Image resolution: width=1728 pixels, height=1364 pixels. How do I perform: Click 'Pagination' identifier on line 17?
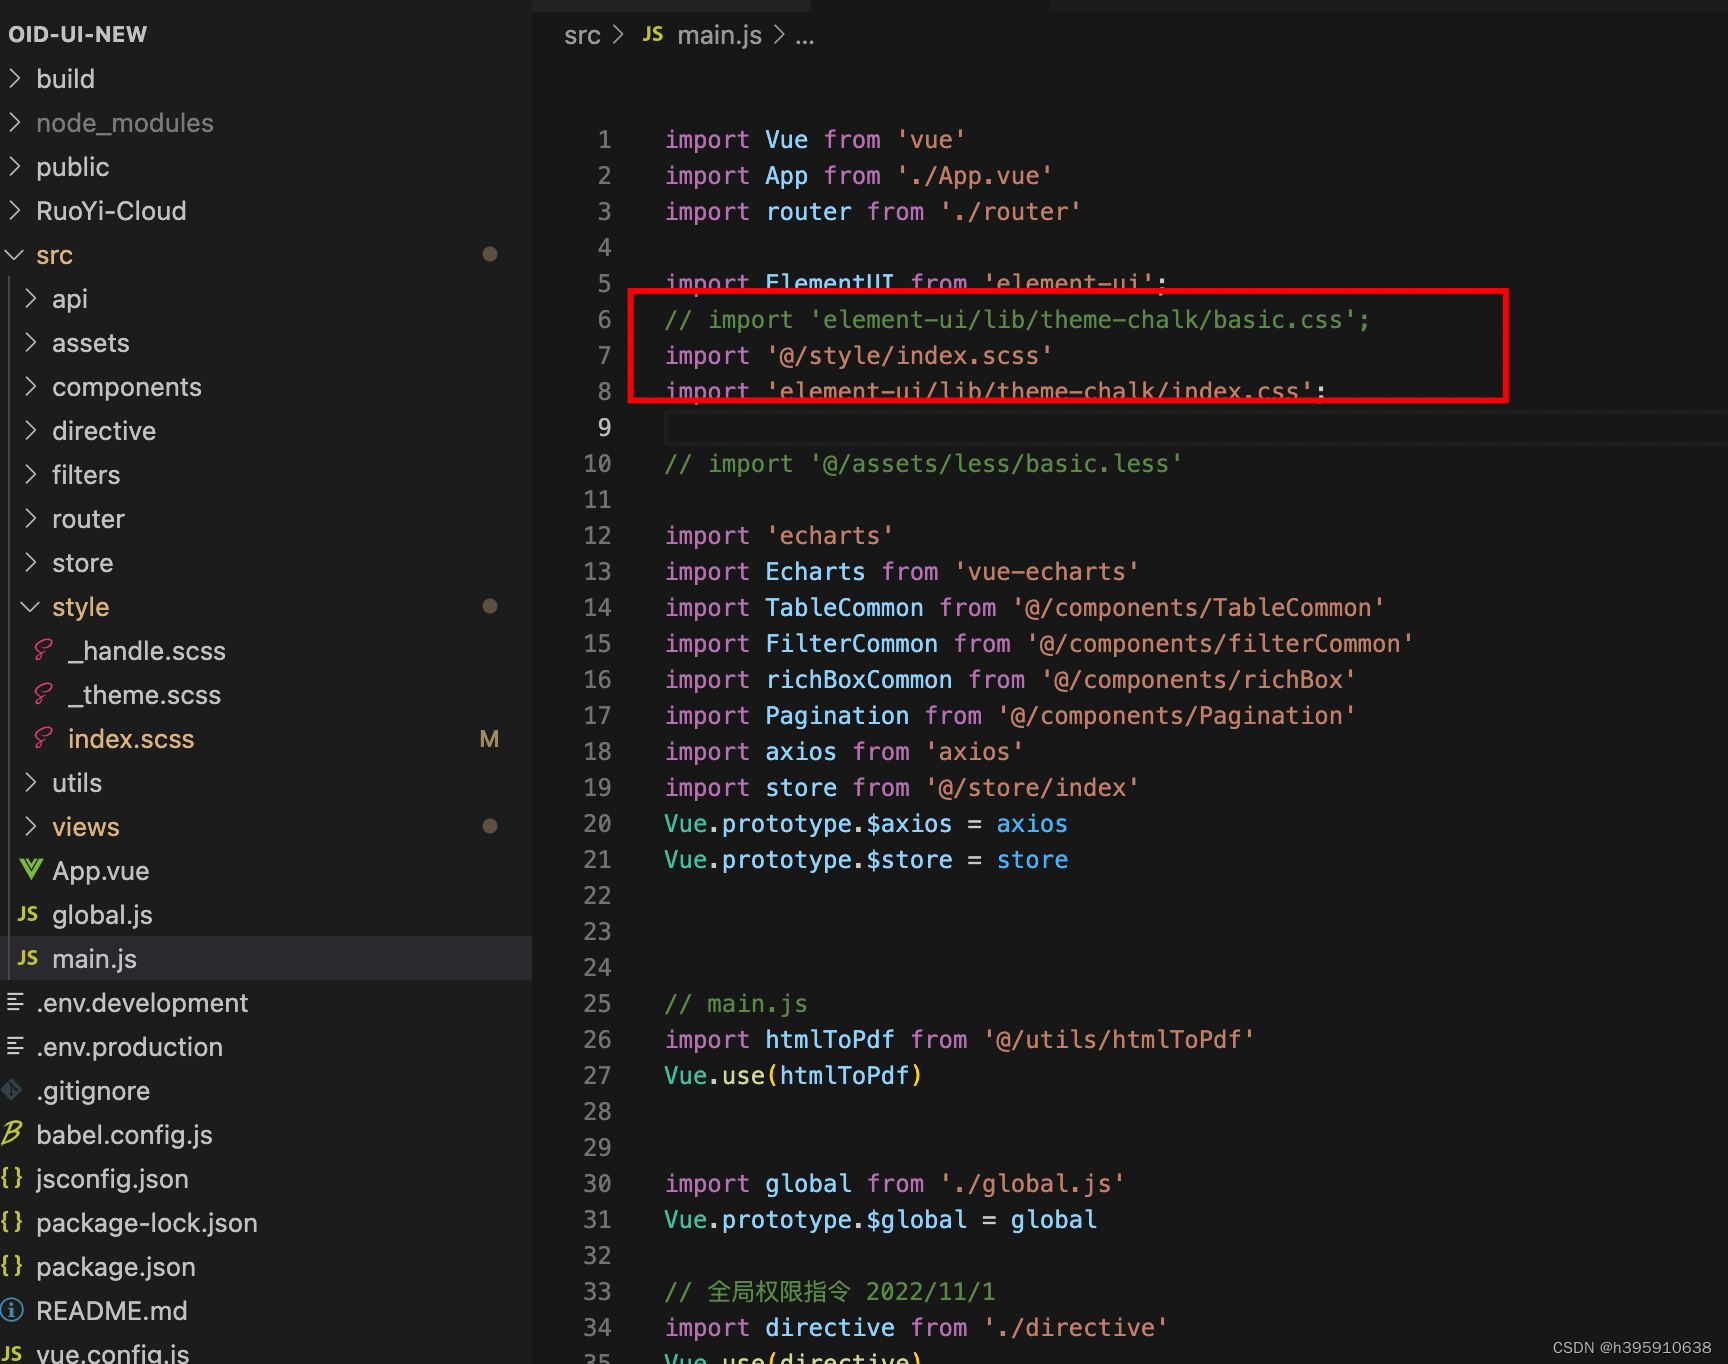(x=837, y=716)
